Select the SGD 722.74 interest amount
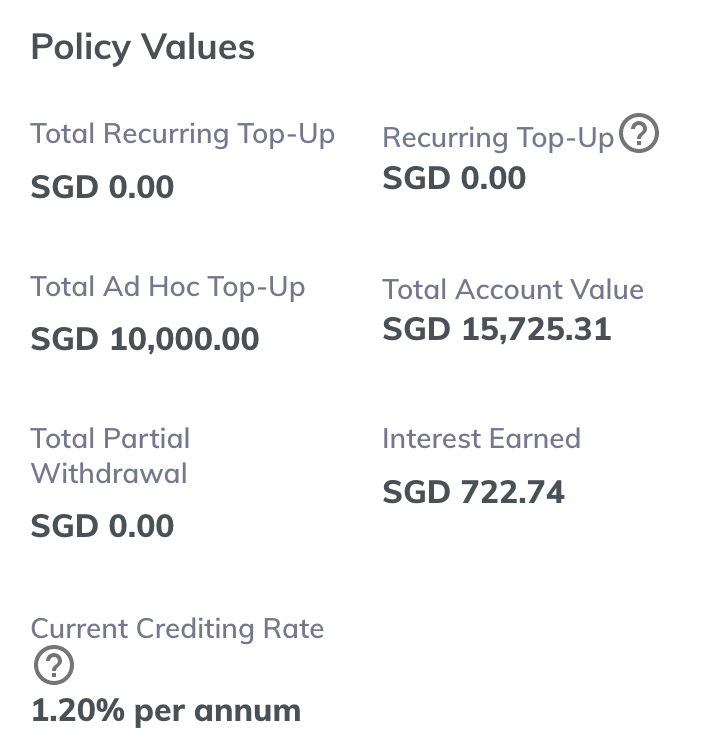The image size is (714, 740). pyautogui.click(x=473, y=492)
